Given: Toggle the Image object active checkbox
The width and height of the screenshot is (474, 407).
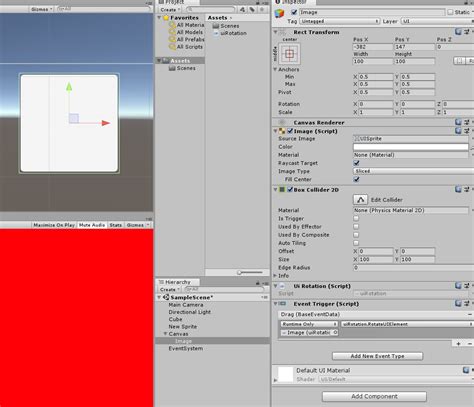Looking at the screenshot, I should click(294, 12).
